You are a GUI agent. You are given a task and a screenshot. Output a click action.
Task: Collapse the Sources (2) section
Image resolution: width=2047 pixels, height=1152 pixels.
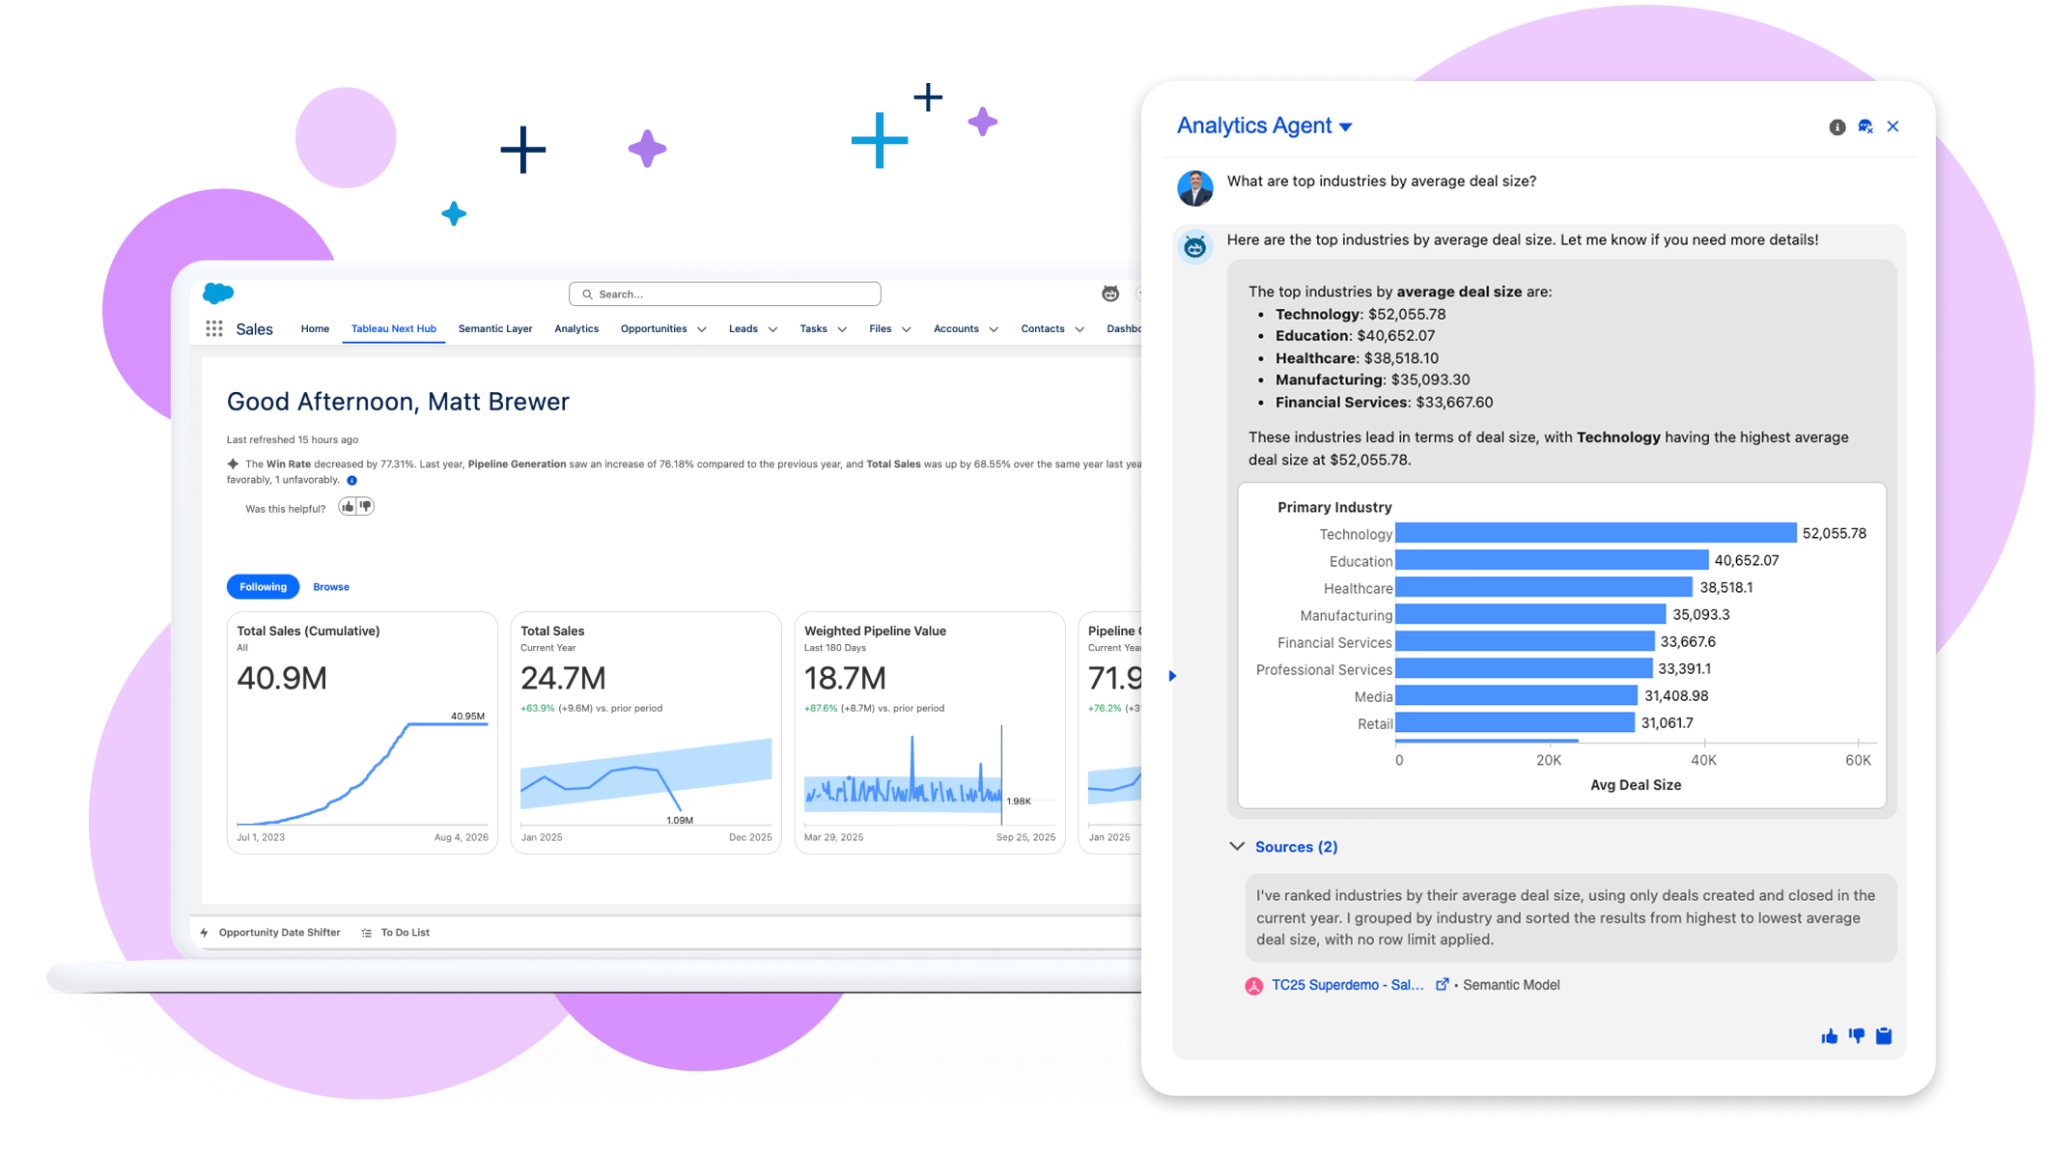pyautogui.click(x=1237, y=846)
